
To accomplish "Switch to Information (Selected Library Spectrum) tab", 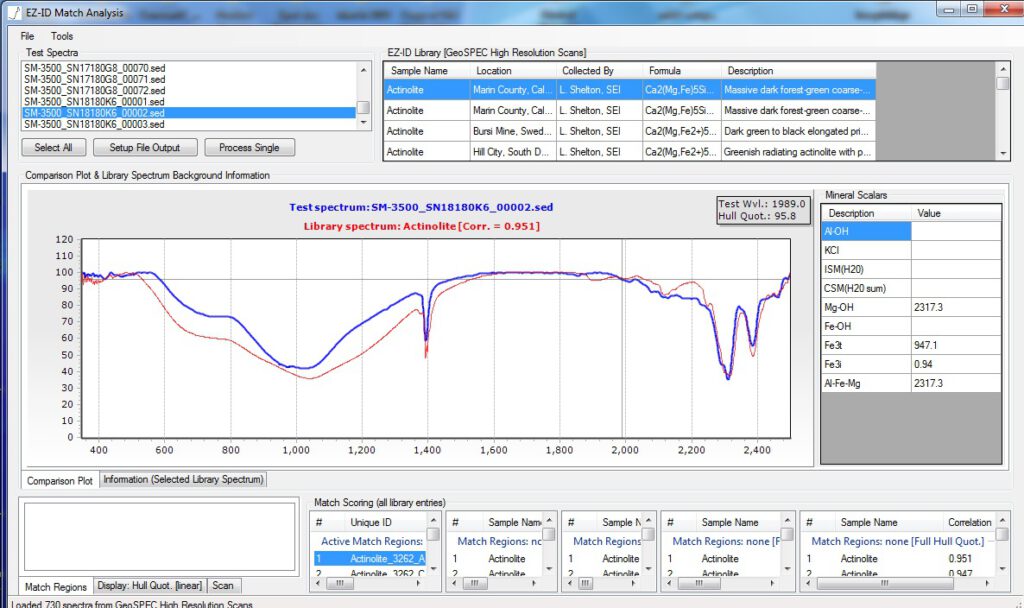I will point(184,480).
